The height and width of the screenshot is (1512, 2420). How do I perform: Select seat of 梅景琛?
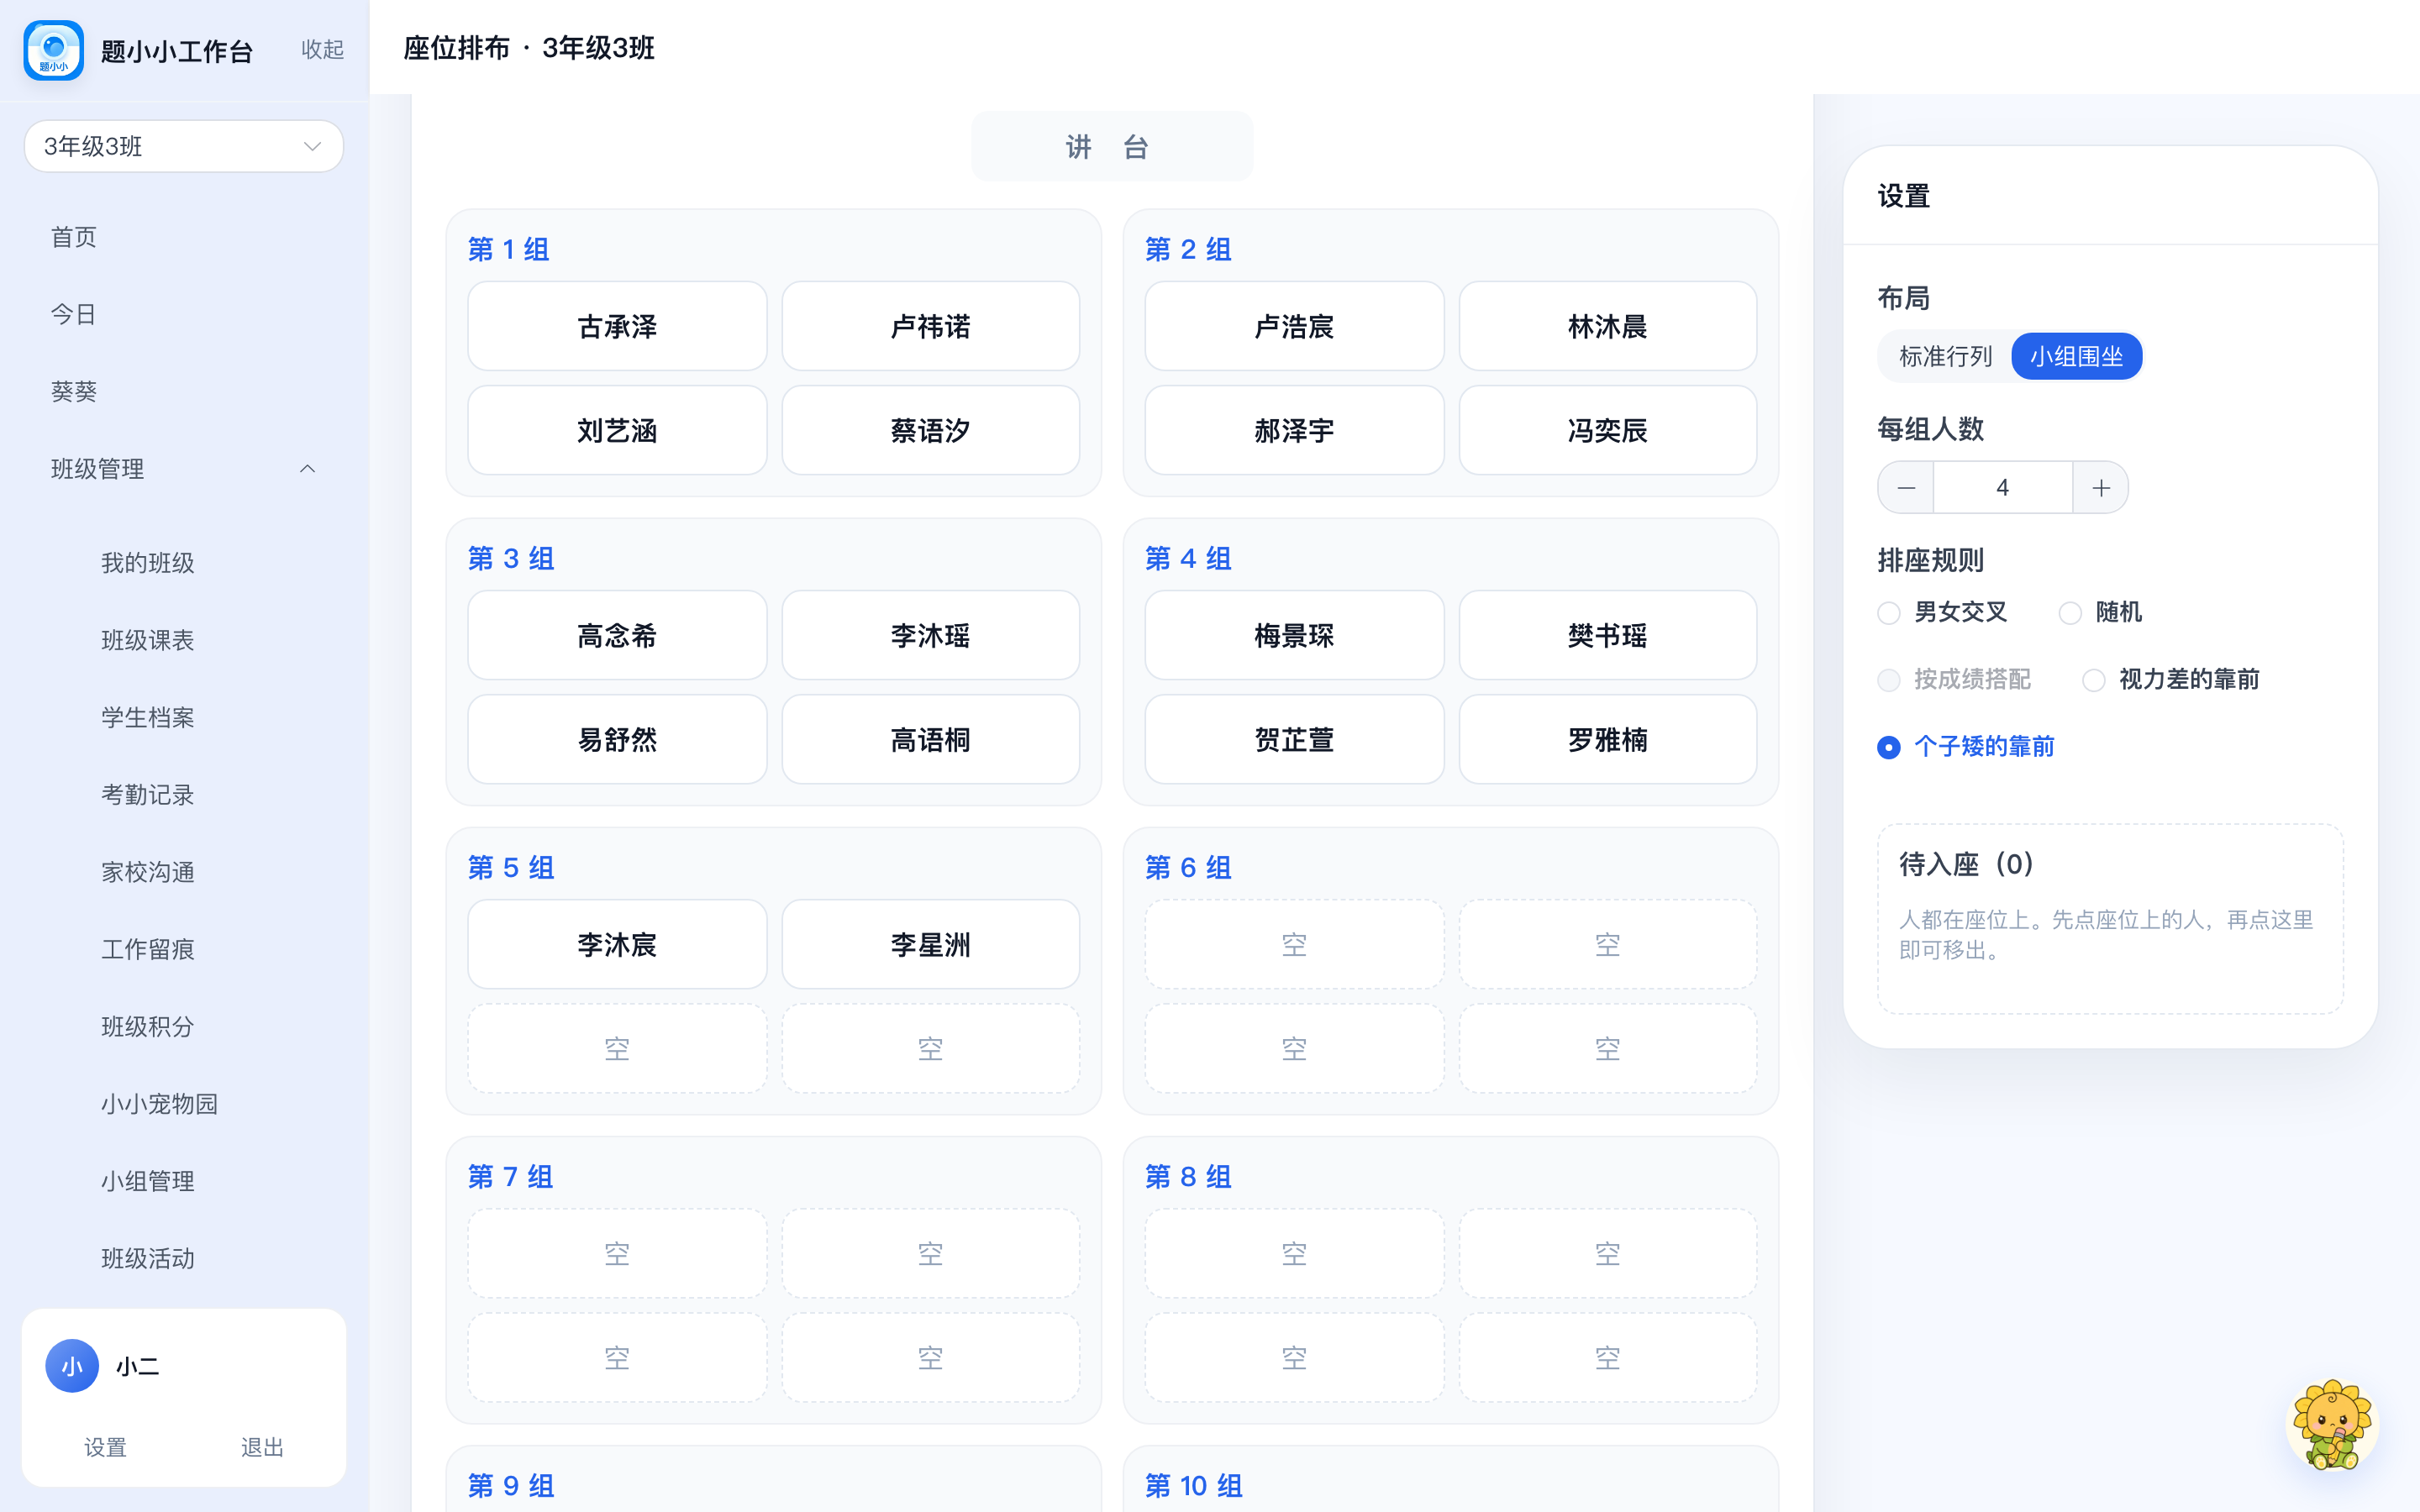pos(1294,636)
